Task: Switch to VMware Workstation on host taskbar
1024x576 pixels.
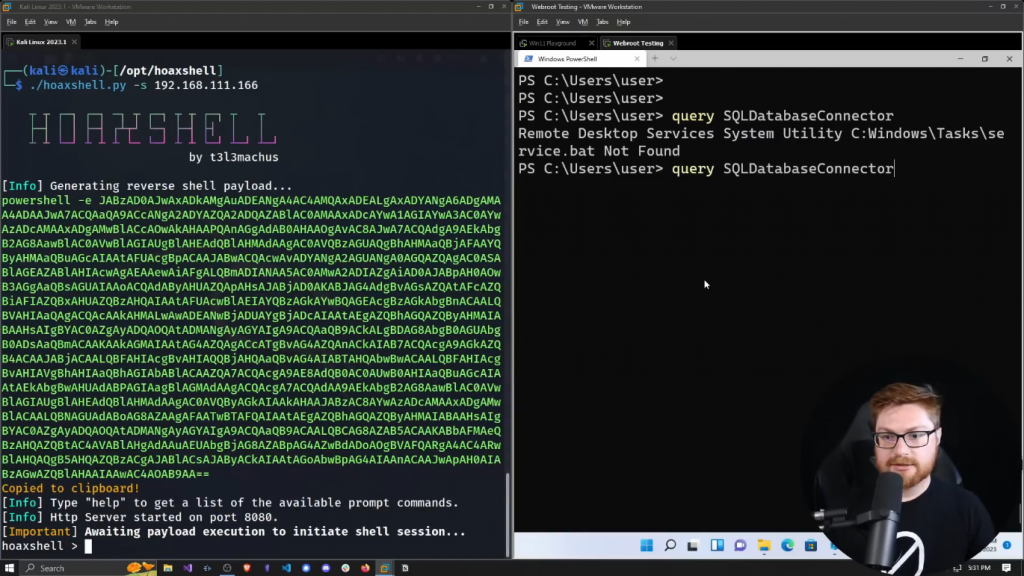Action: [x=385, y=568]
